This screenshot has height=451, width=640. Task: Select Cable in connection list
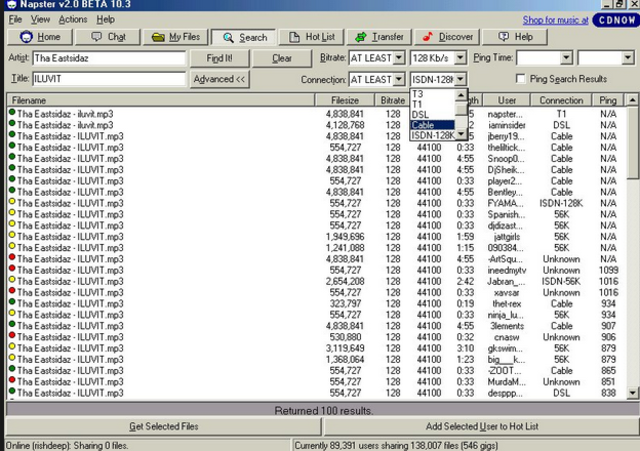(x=432, y=125)
